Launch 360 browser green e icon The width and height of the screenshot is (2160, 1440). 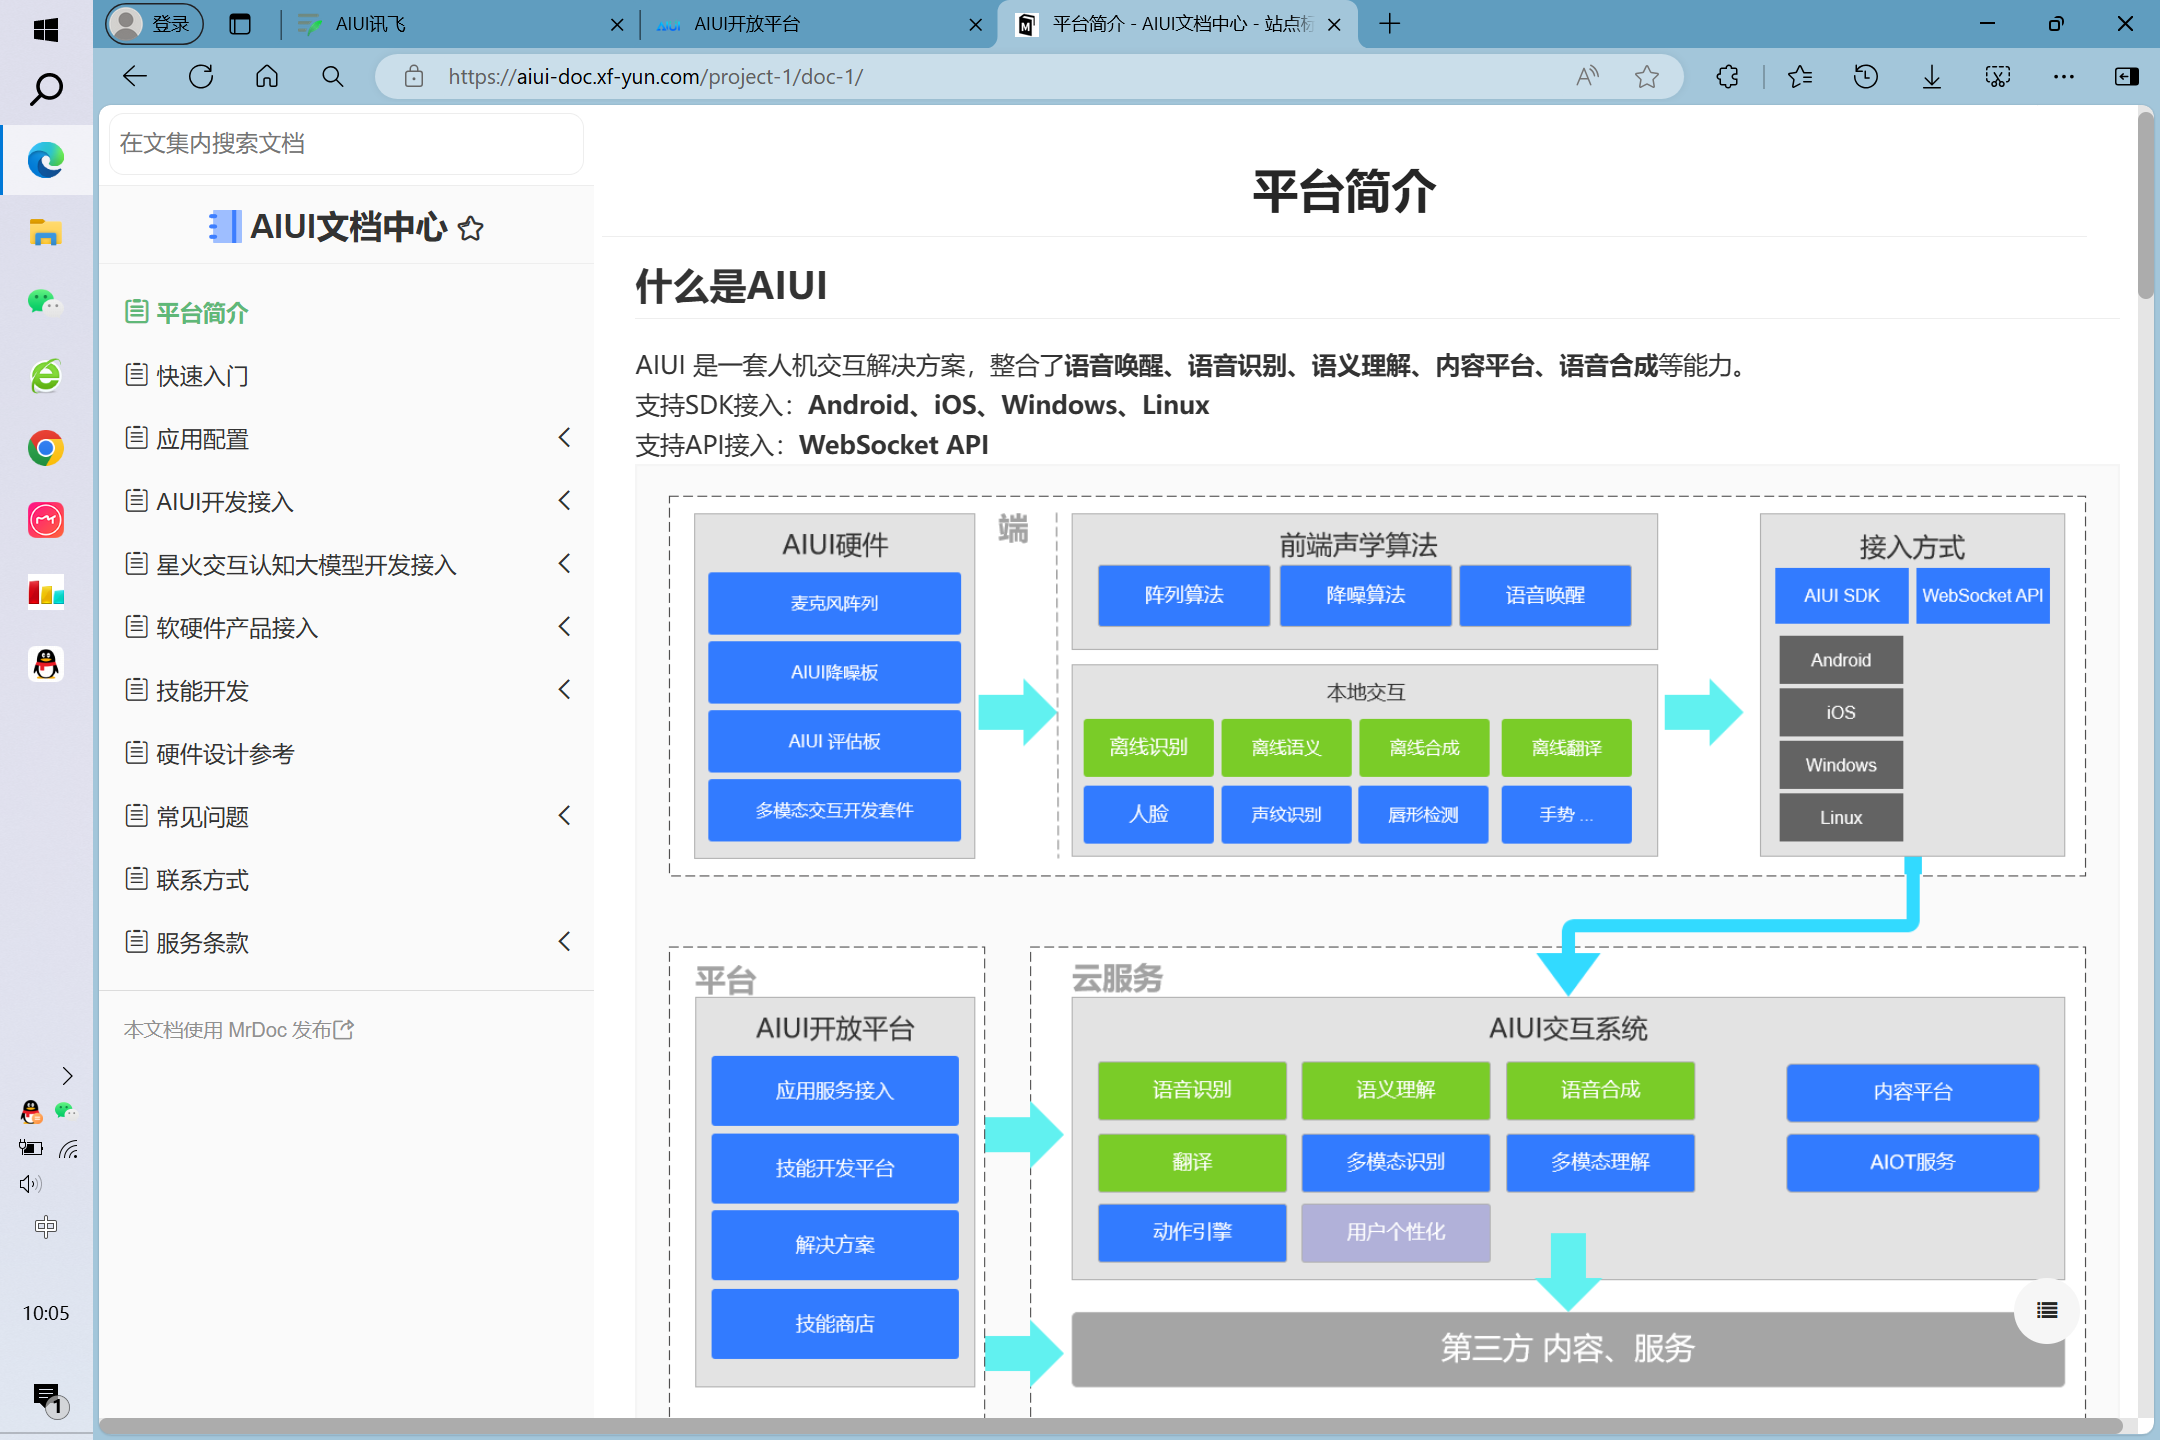pyautogui.click(x=46, y=376)
